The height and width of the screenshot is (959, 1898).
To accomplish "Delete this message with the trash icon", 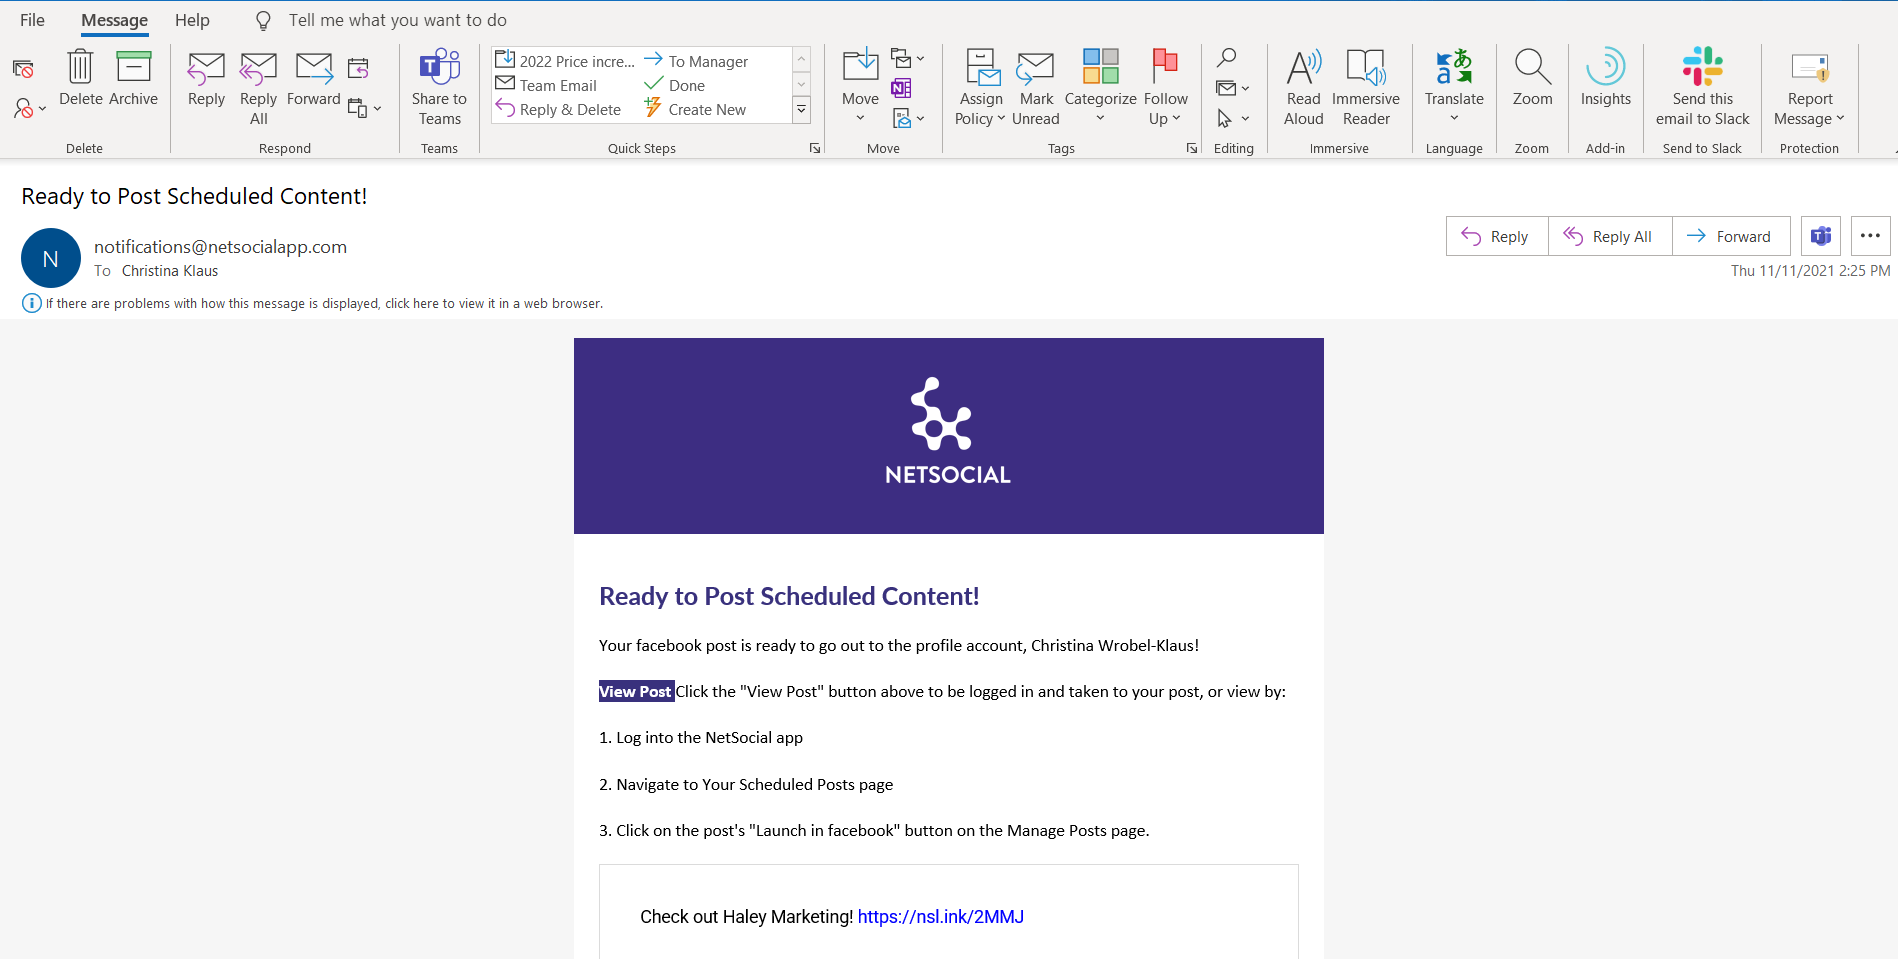I will [80, 78].
